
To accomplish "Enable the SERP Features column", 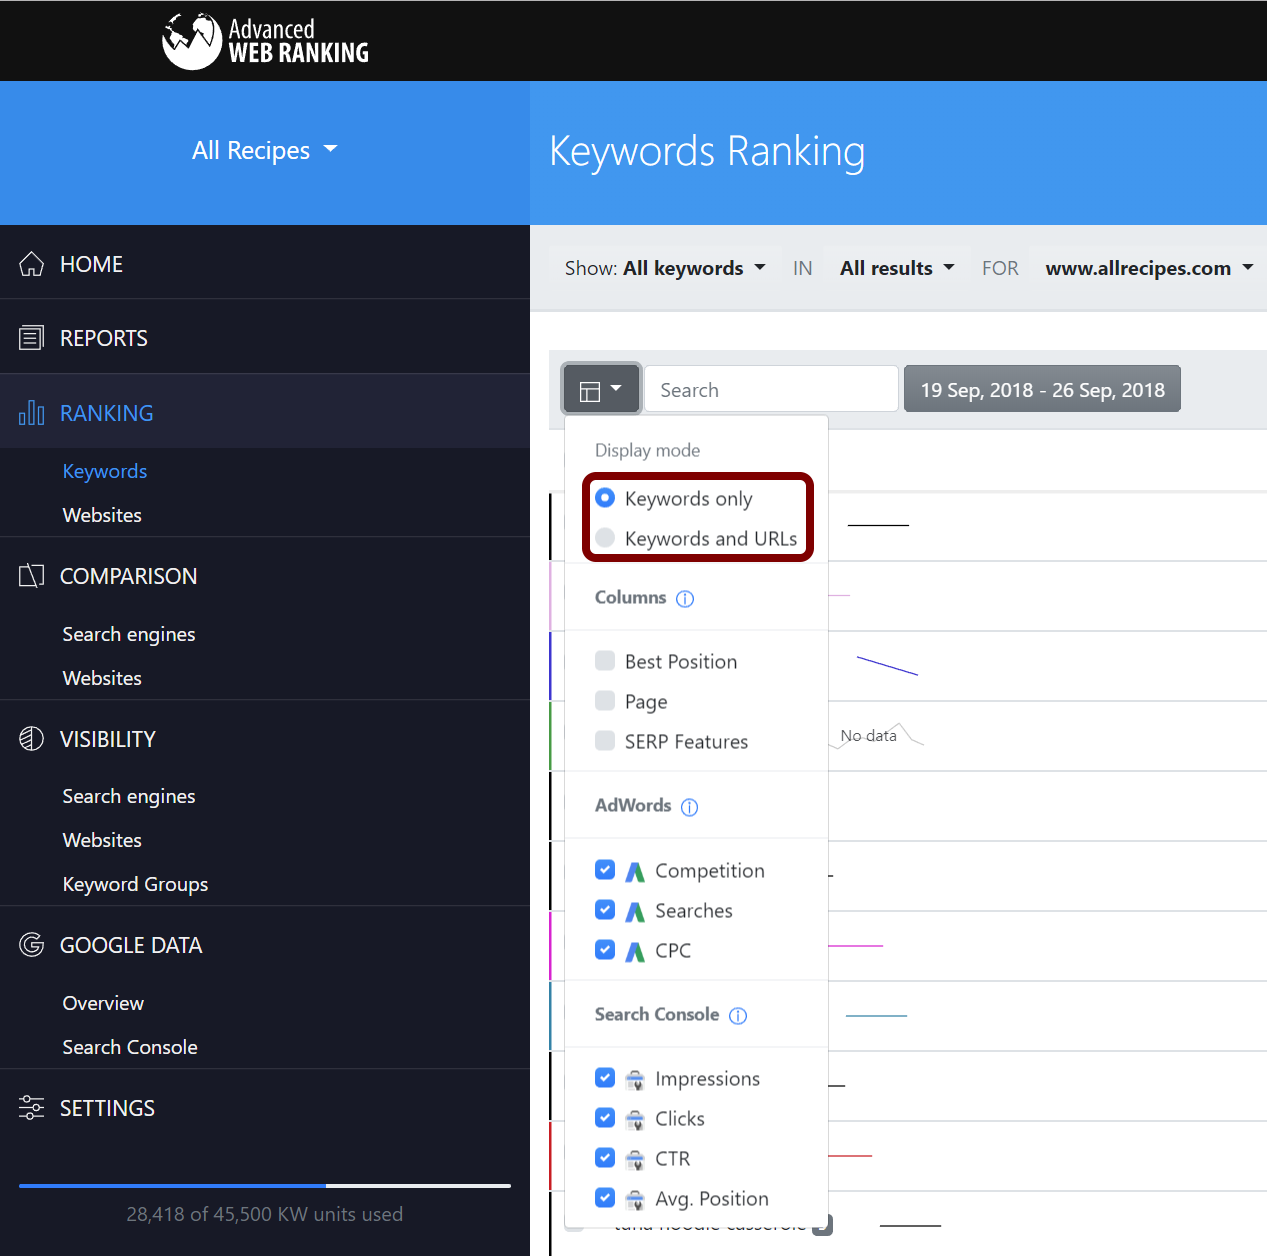I will click(605, 740).
